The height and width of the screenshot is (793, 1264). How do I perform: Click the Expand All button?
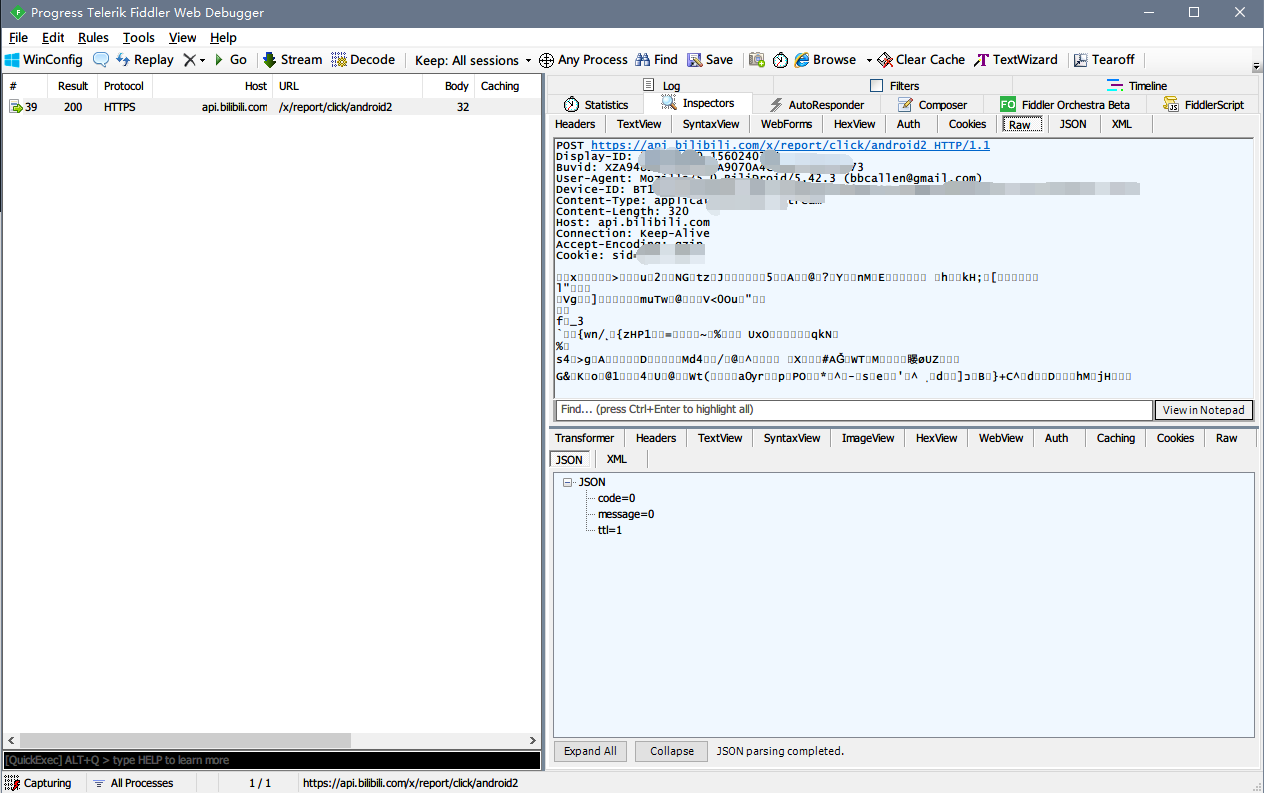click(590, 751)
